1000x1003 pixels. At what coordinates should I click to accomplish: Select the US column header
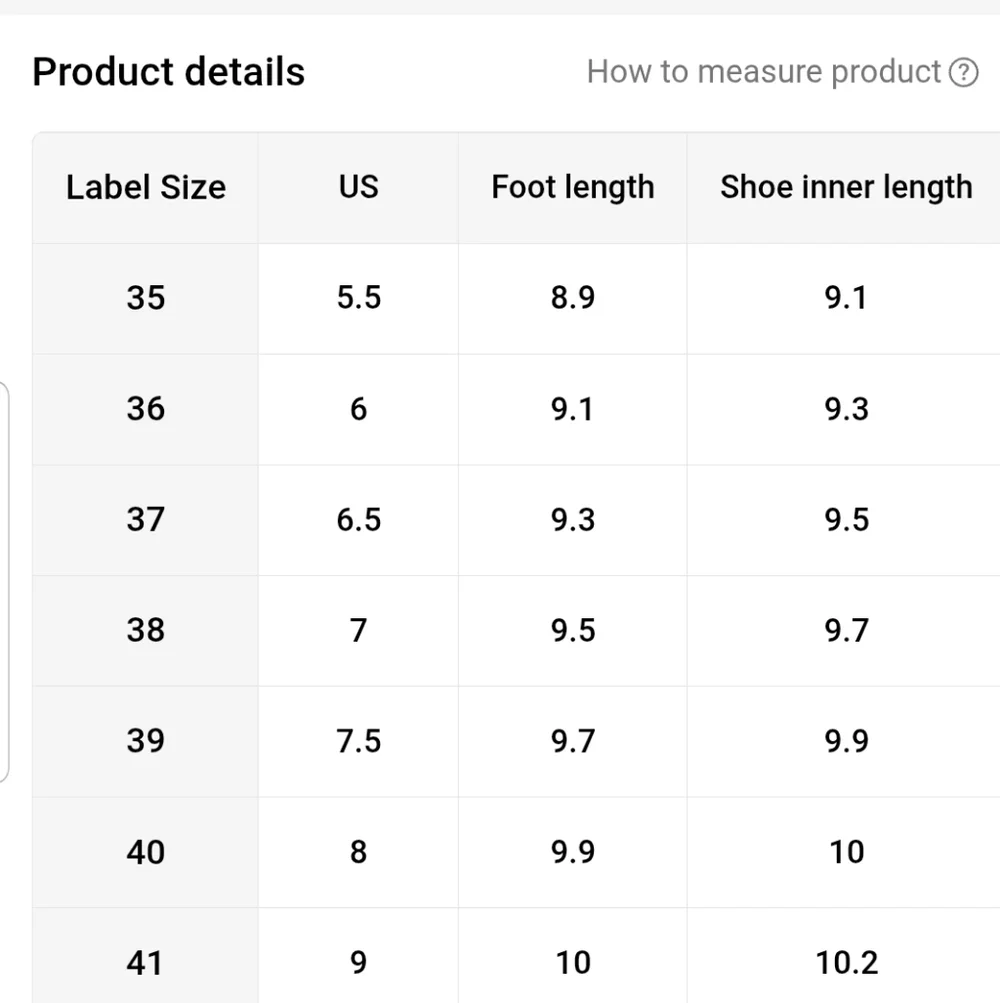[x=357, y=187]
